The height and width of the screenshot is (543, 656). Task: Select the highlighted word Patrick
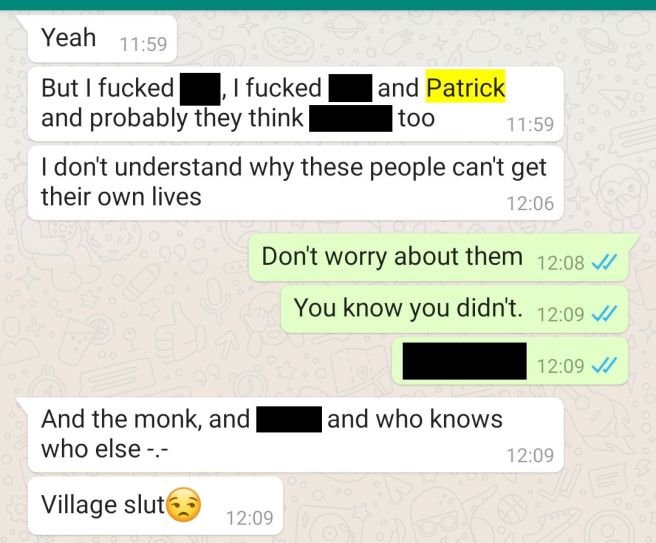click(466, 87)
